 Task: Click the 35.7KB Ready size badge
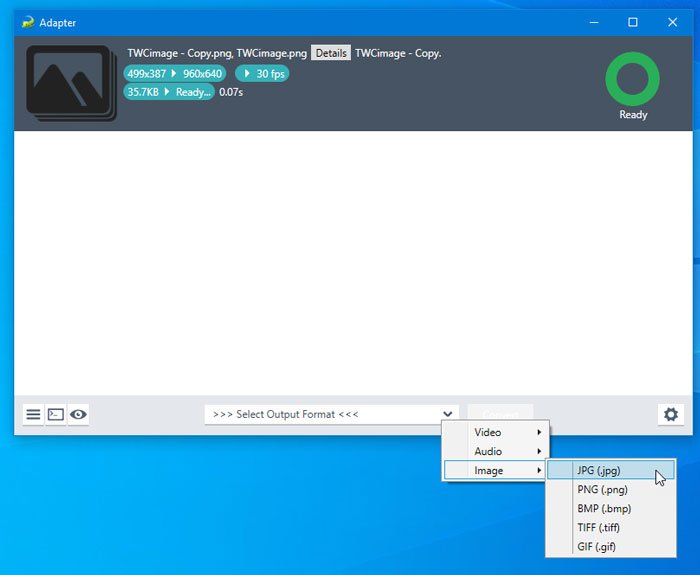point(169,92)
